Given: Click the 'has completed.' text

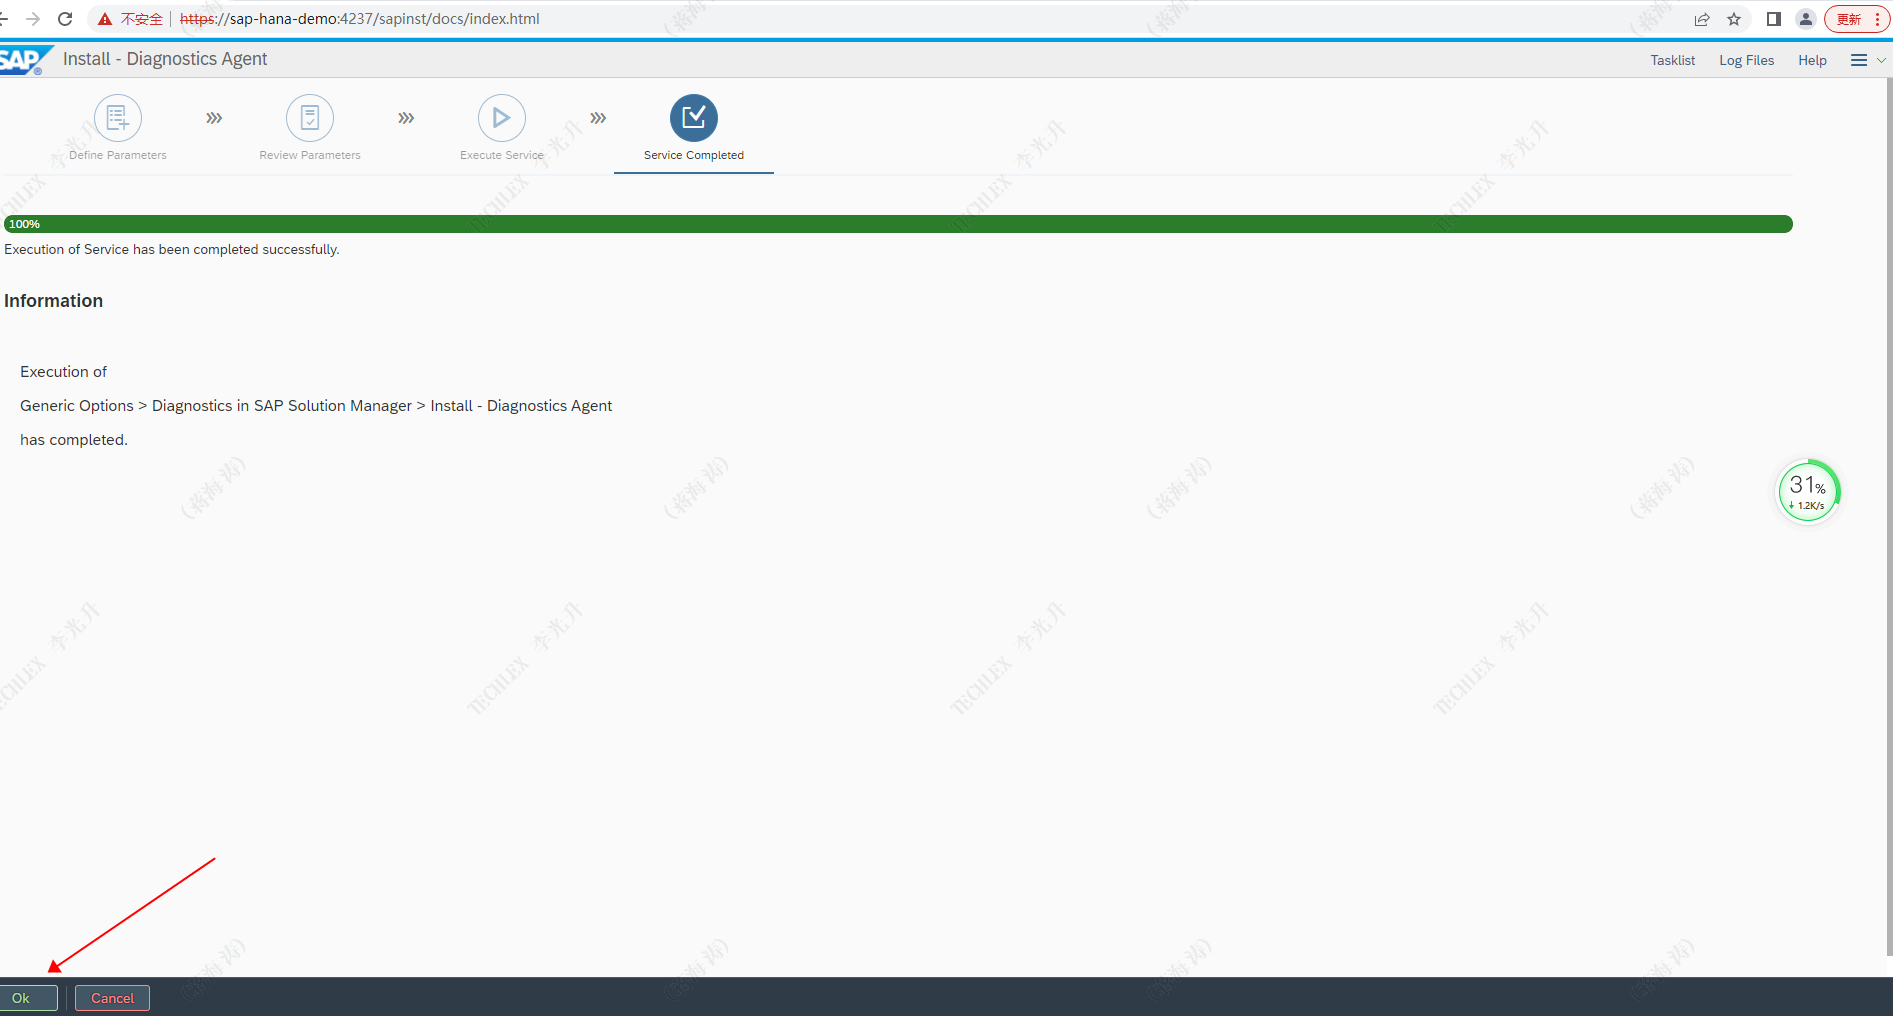Looking at the screenshot, I should pos(74,440).
